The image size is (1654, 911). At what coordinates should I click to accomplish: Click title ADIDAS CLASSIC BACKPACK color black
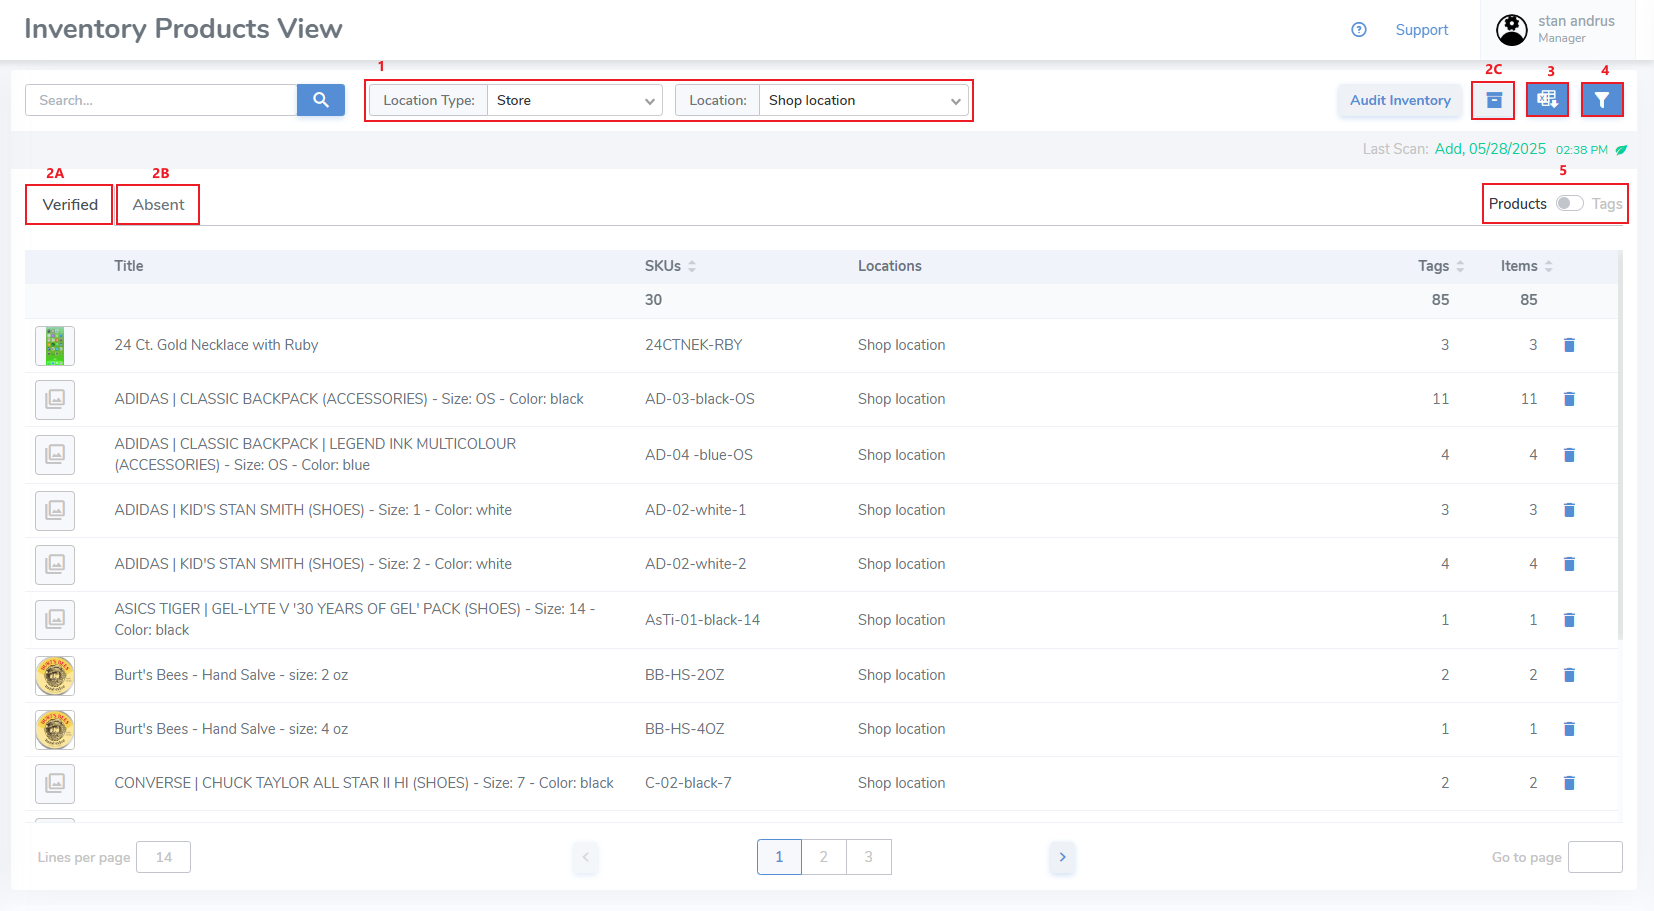pyautogui.click(x=349, y=399)
